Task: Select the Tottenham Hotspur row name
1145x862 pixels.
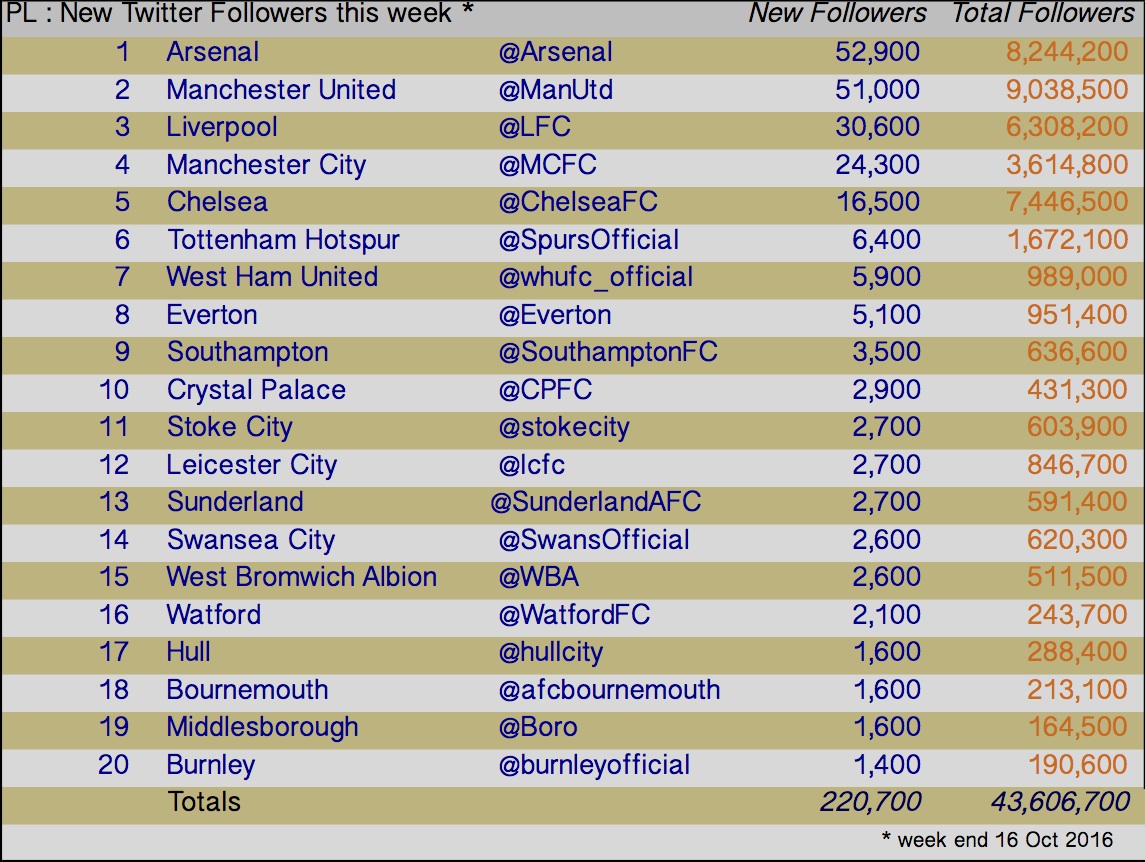Action: [x=283, y=240]
